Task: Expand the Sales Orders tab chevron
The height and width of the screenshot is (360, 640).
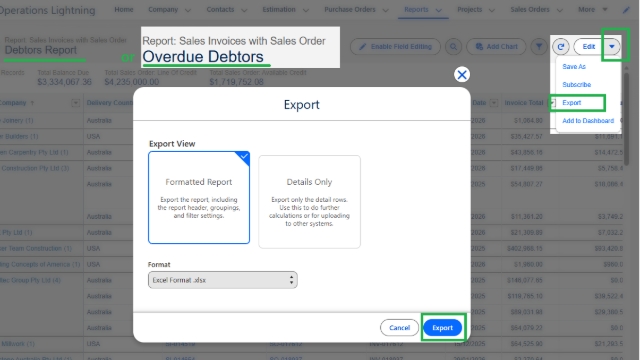Action: [560, 10]
